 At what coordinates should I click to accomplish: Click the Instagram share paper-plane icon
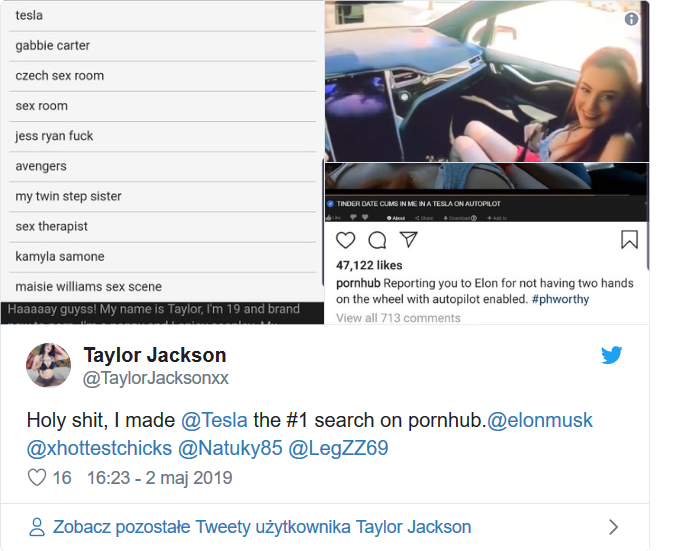tap(408, 240)
